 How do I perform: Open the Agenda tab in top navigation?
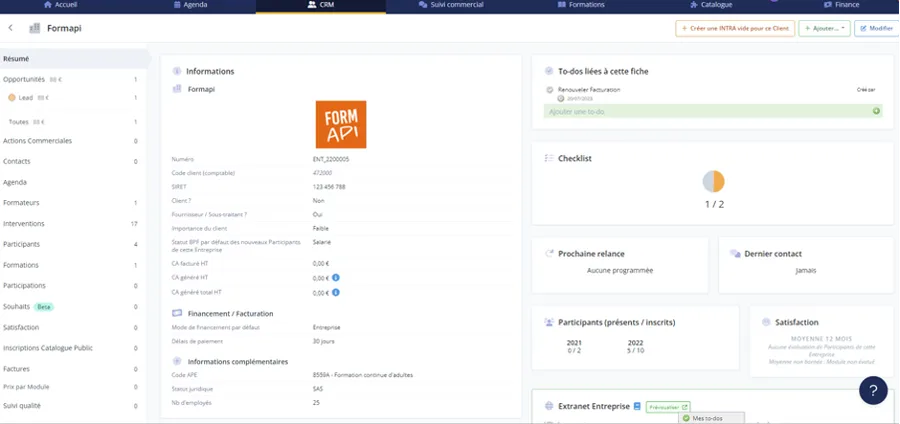tap(191, 5)
